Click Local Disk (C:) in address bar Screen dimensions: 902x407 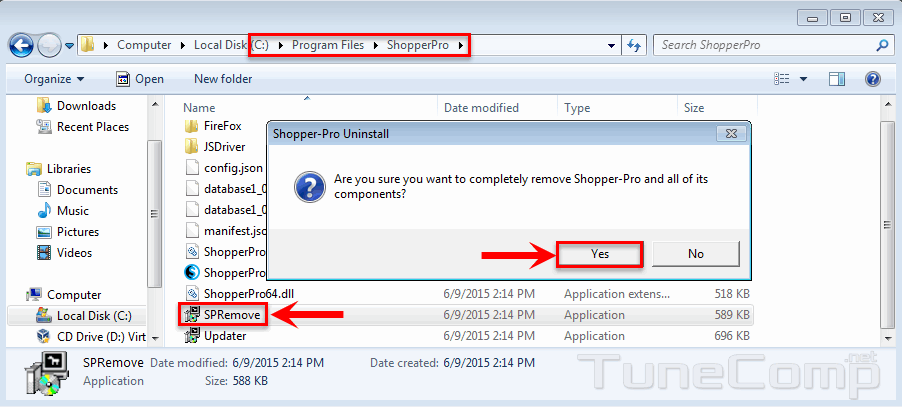231,45
